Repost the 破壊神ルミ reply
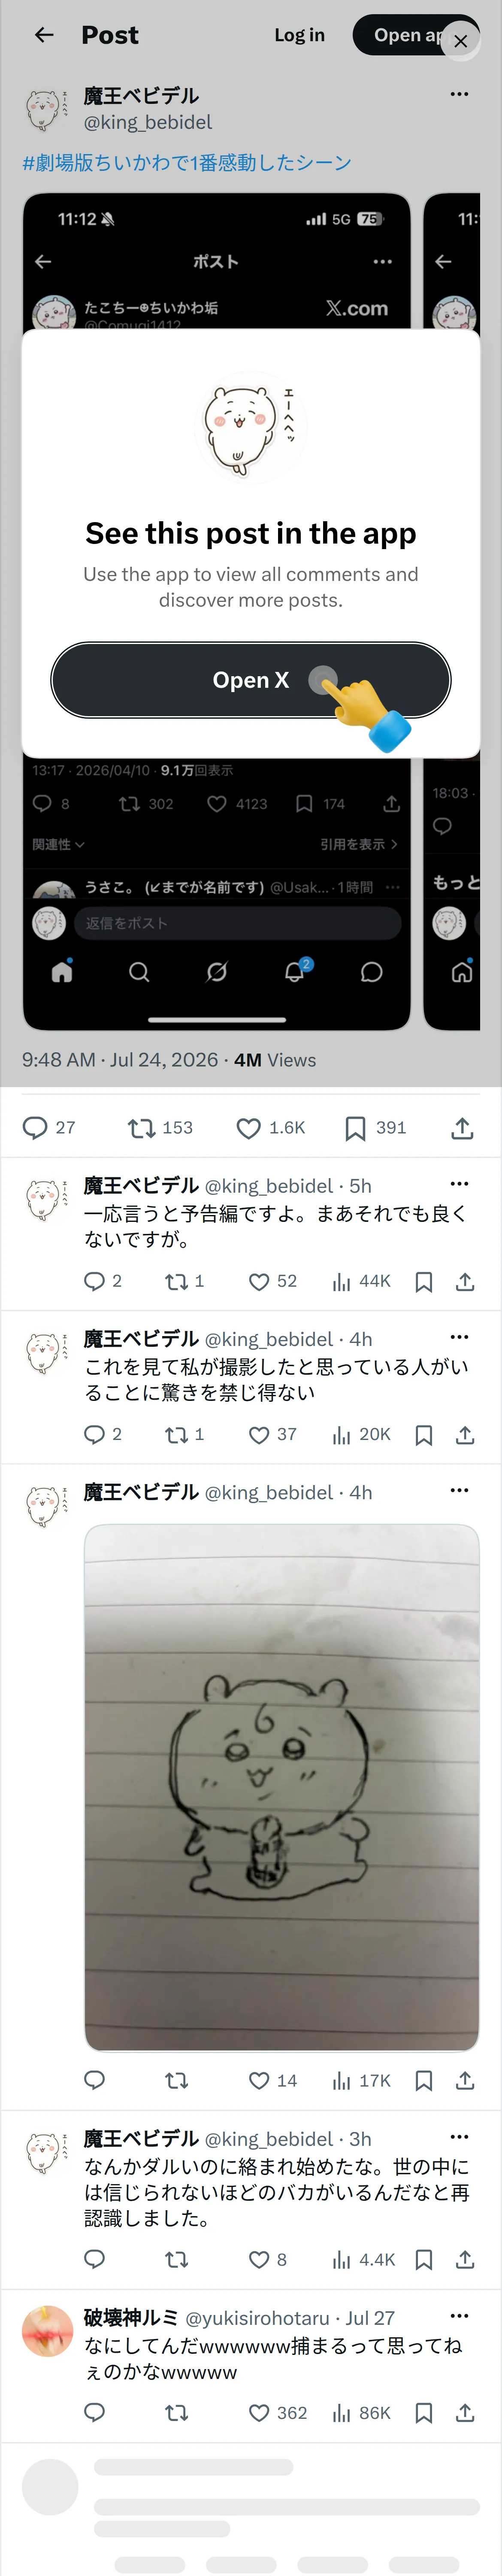502x2576 pixels. tap(177, 2413)
